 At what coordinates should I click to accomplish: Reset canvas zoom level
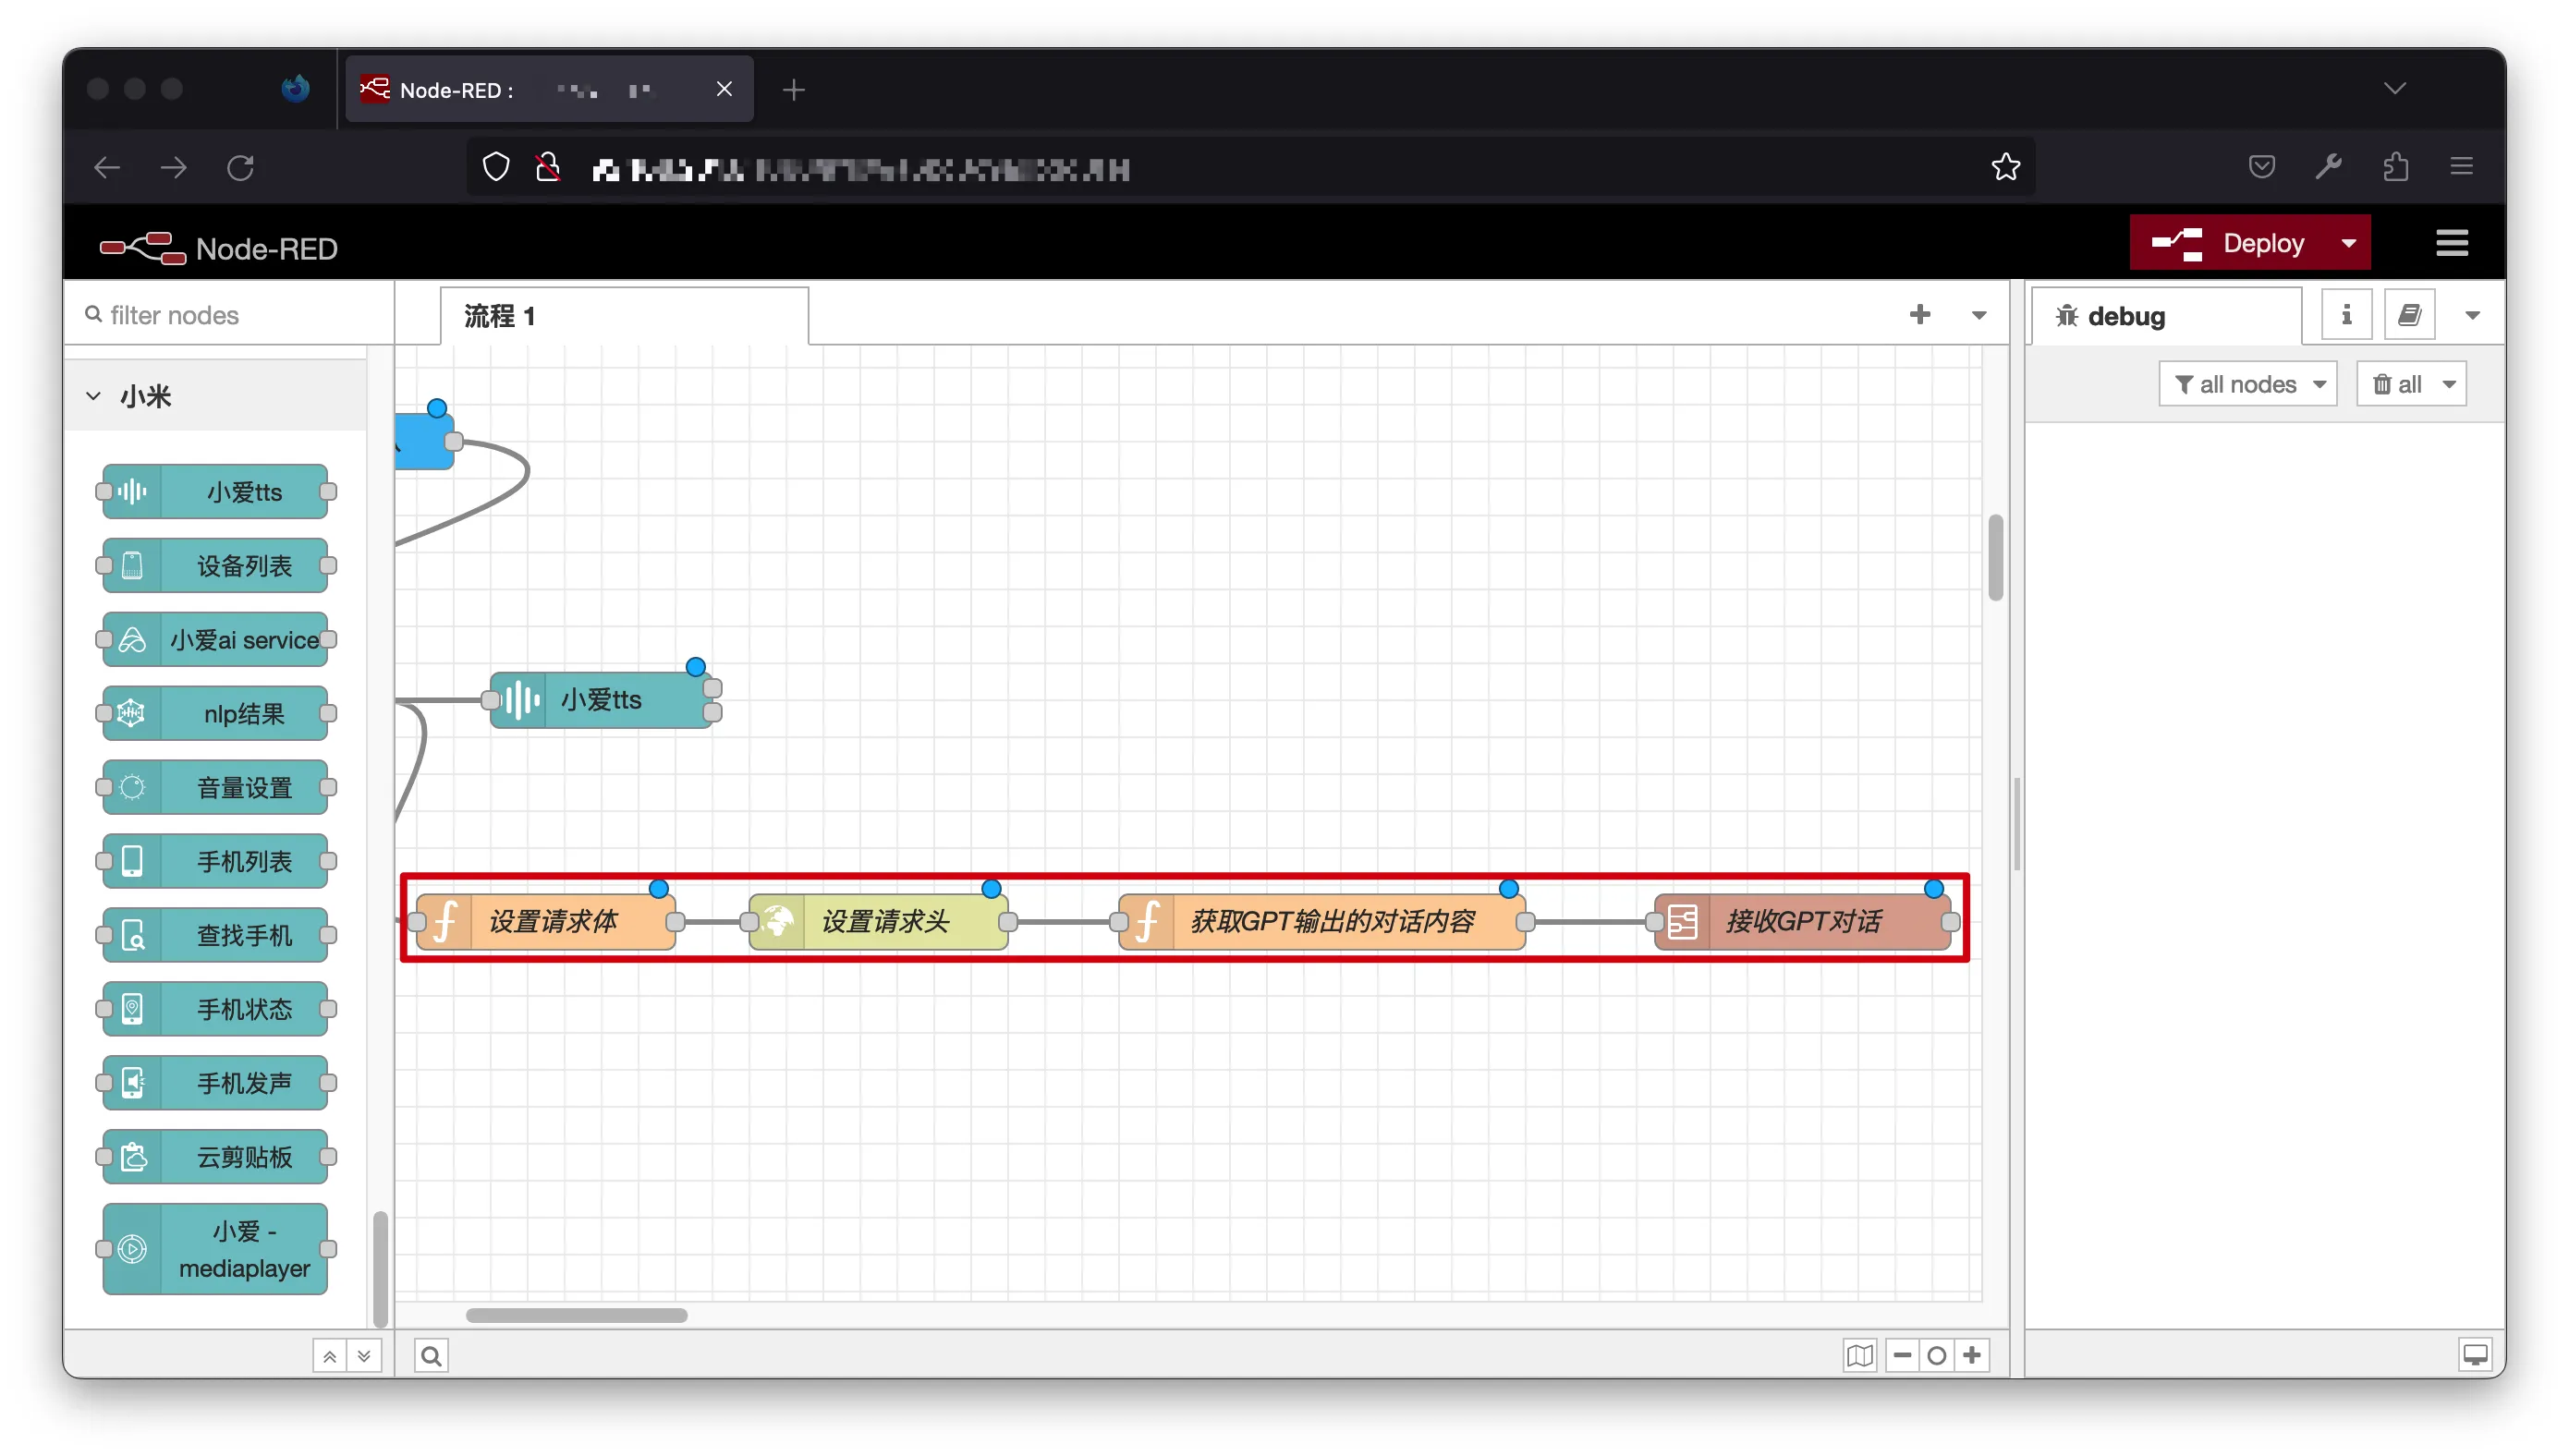tap(1937, 1356)
